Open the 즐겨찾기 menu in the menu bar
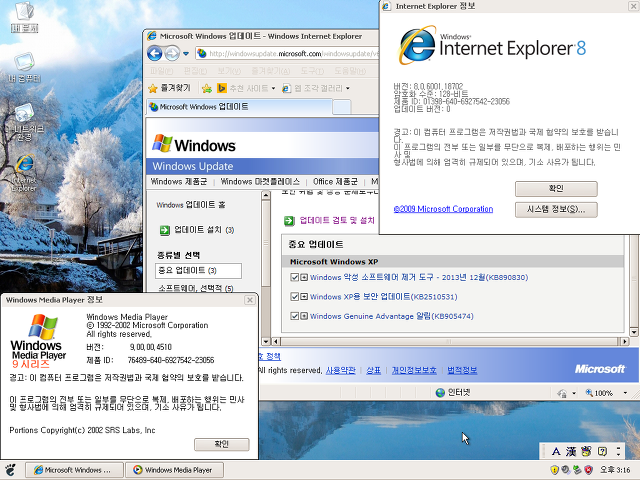The height and width of the screenshot is (480, 640). (x=271, y=71)
